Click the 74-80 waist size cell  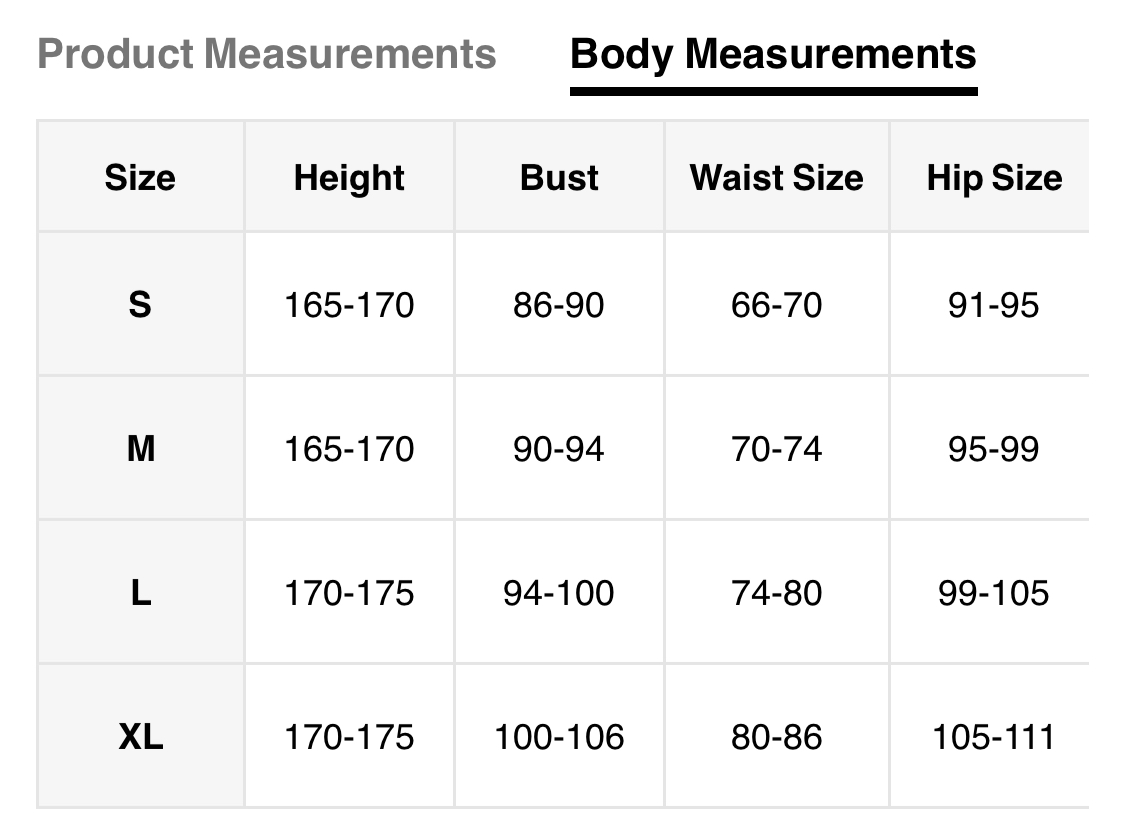tap(776, 593)
